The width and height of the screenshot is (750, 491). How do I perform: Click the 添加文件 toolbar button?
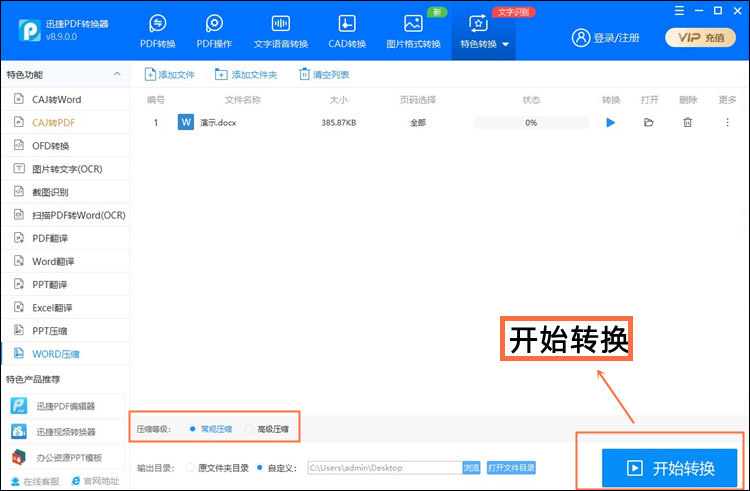click(169, 75)
